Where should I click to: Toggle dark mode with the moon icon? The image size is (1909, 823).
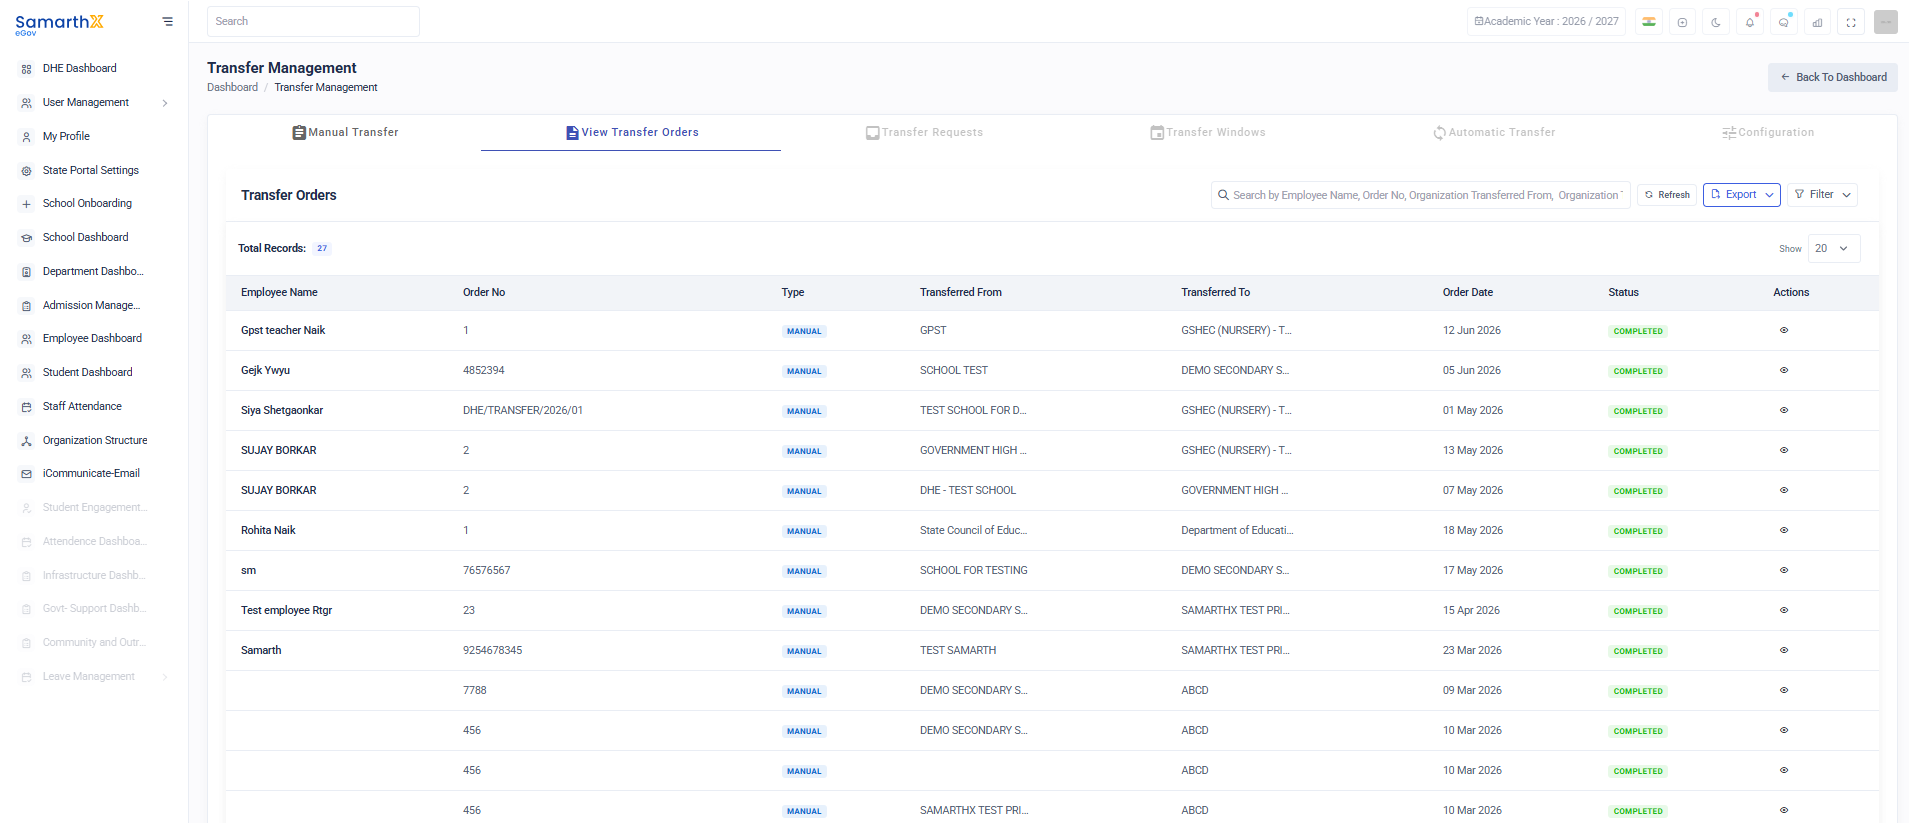click(1716, 22)
